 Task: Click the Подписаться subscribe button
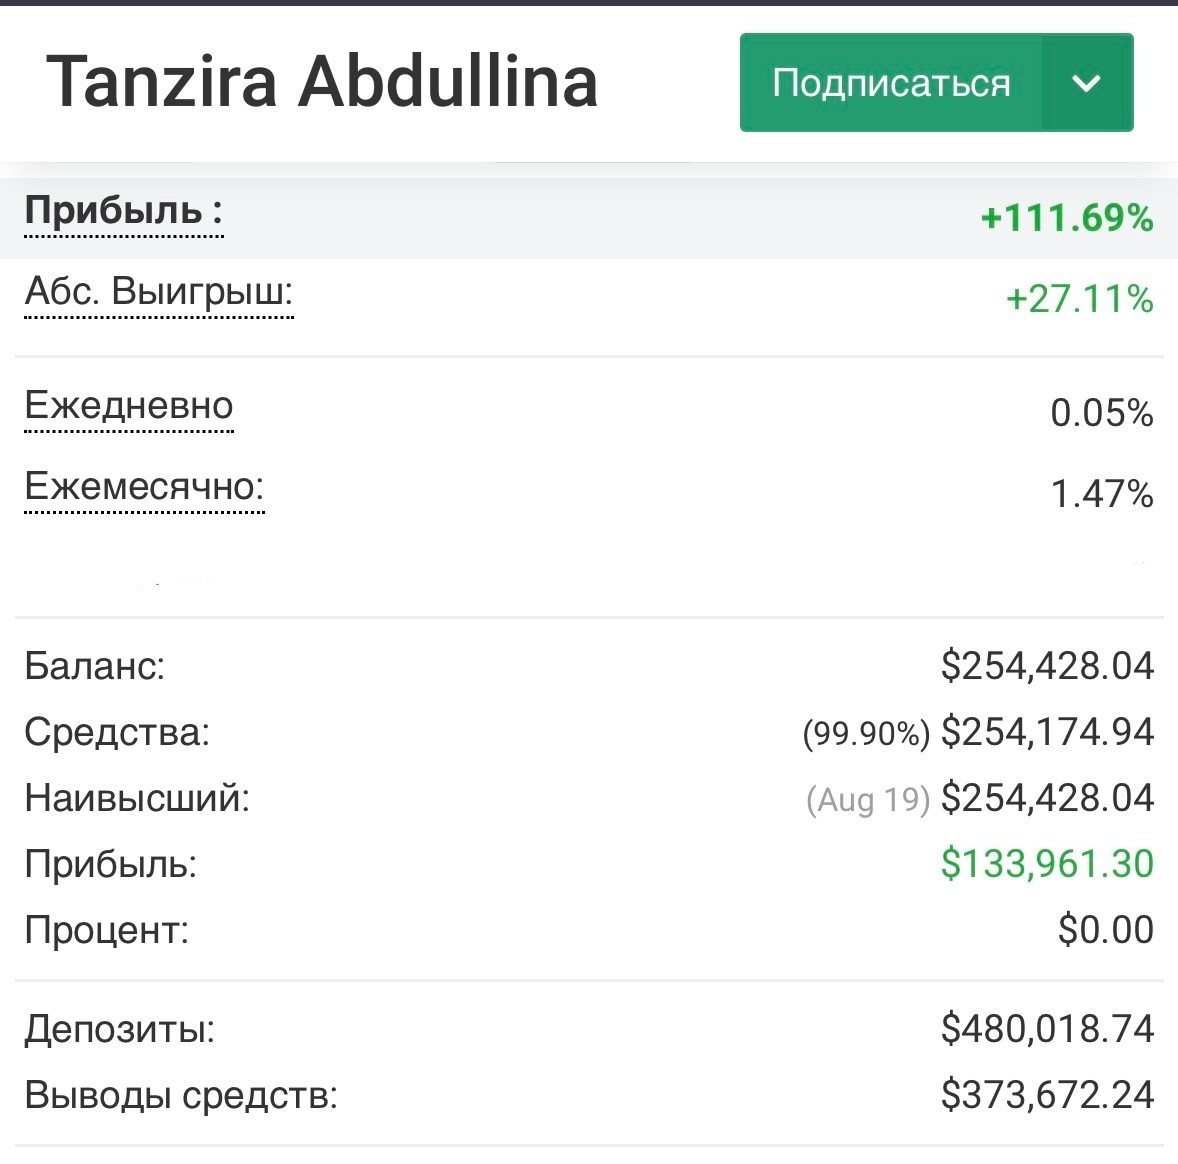[890, 83]
